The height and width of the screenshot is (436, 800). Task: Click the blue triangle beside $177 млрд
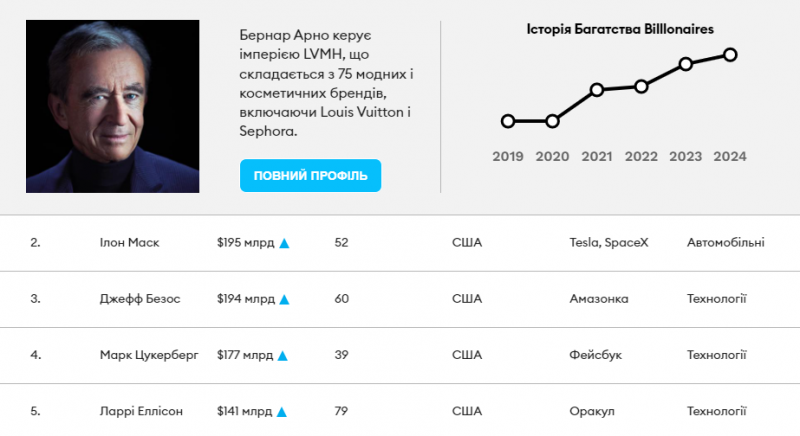click(x=284, y=355)
